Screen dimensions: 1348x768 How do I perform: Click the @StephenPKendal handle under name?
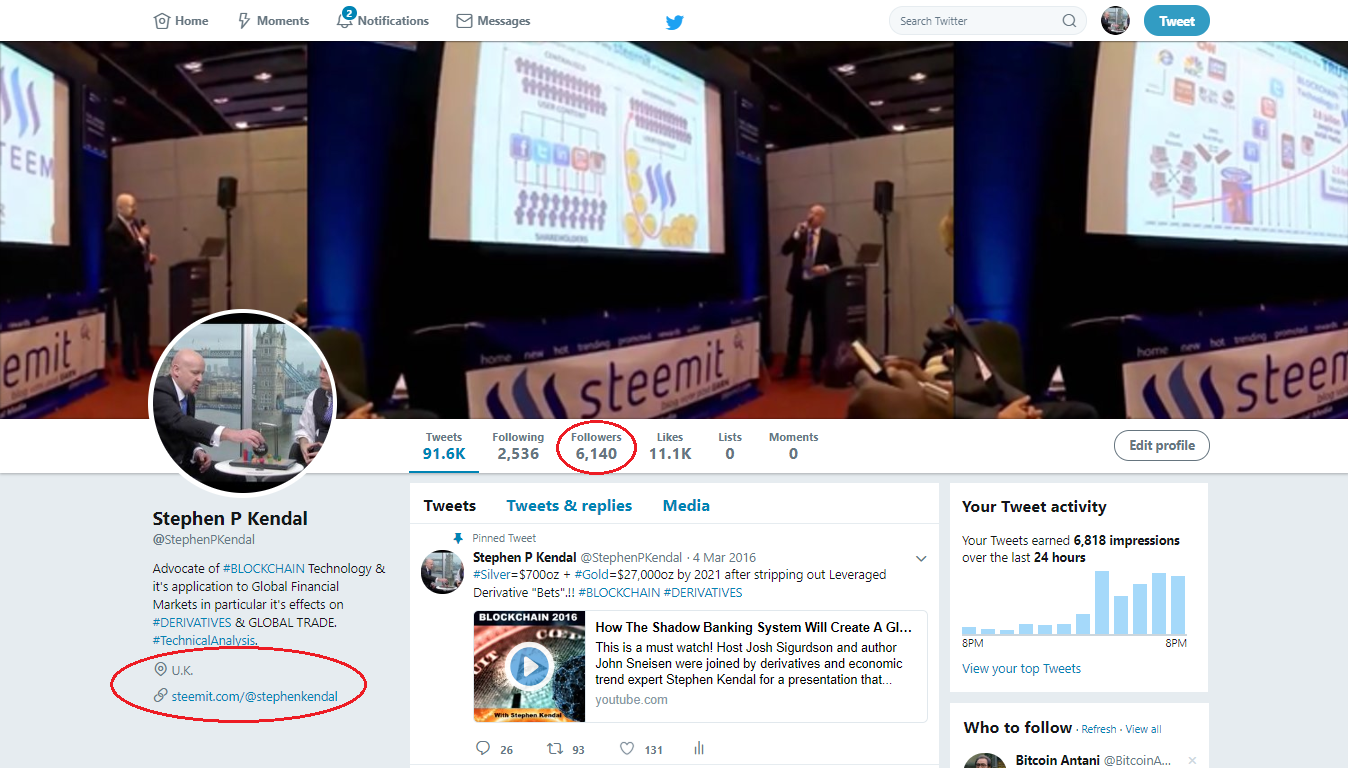point(204,540)
